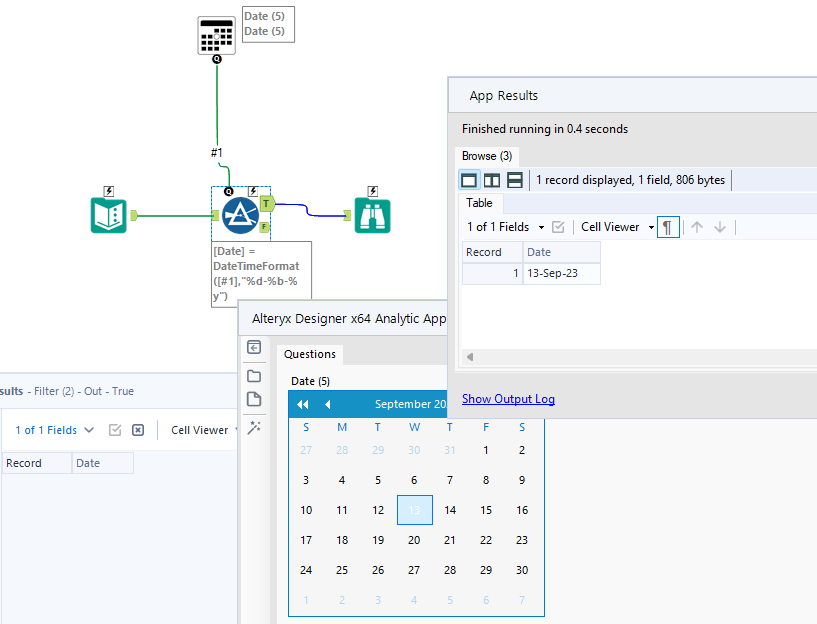Click the Record column header in App Results

point(492,252)
